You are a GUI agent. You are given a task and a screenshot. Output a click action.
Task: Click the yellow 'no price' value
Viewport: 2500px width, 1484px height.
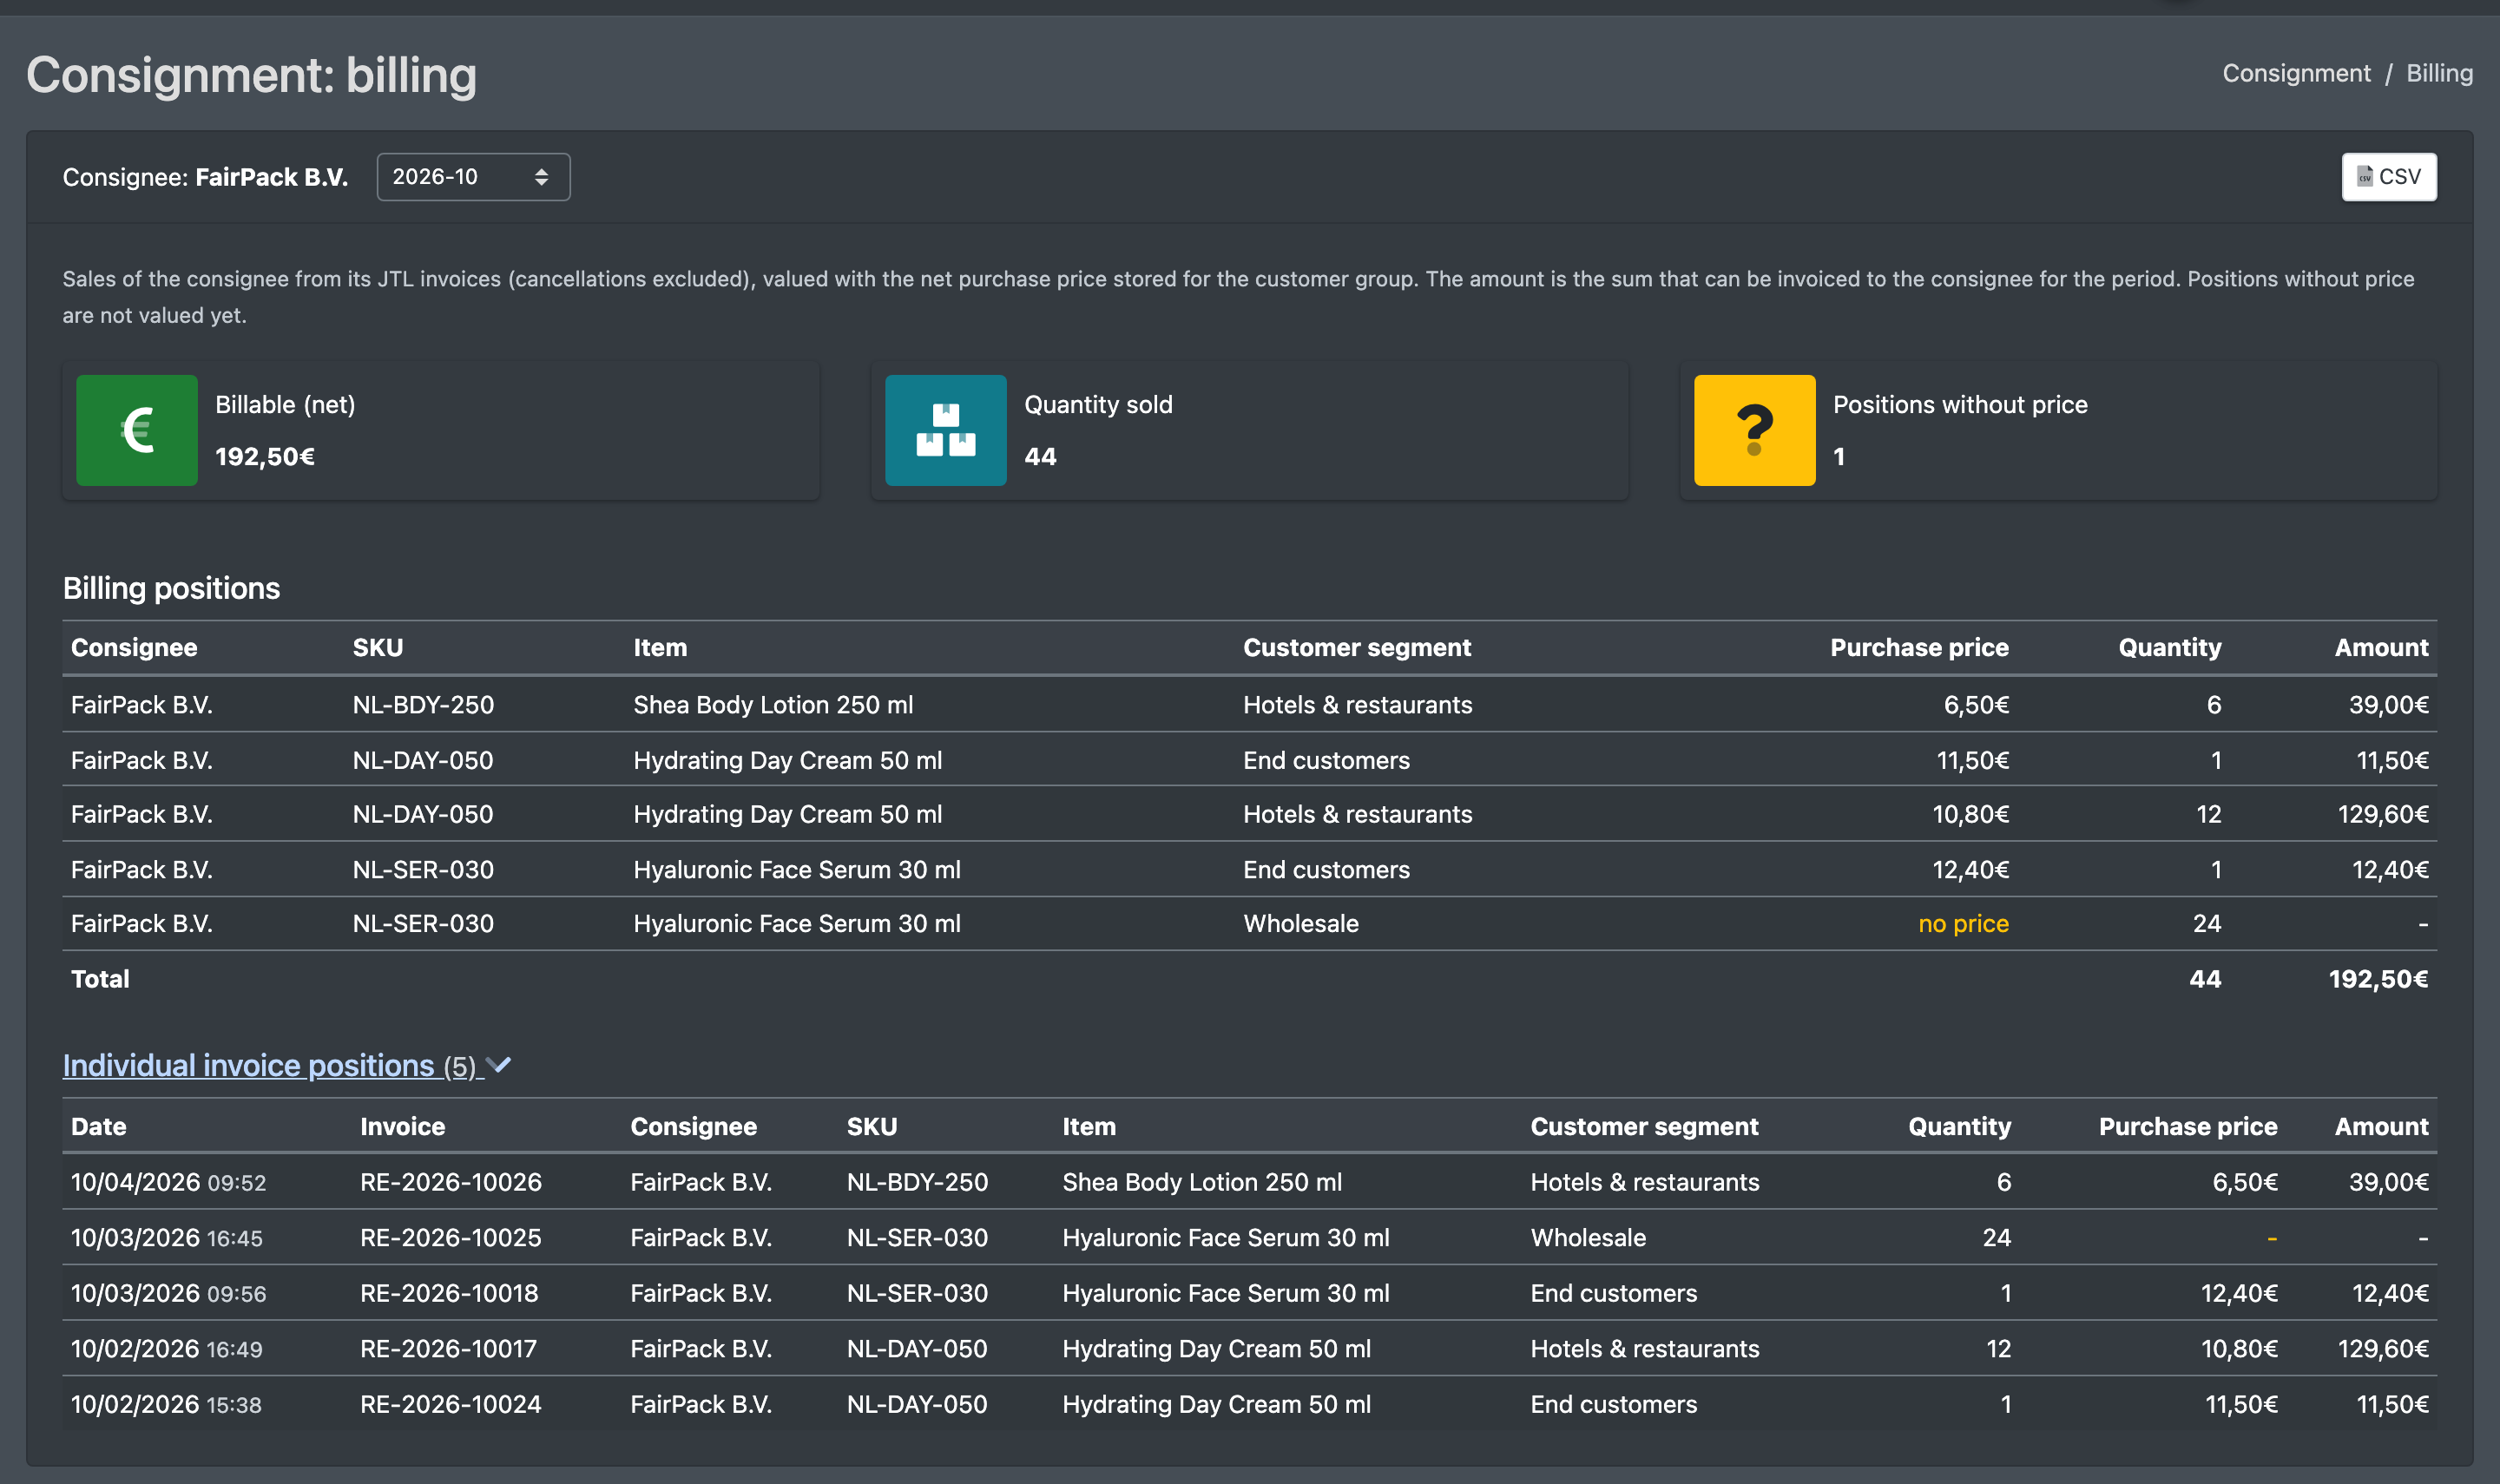coord(1963,923)
